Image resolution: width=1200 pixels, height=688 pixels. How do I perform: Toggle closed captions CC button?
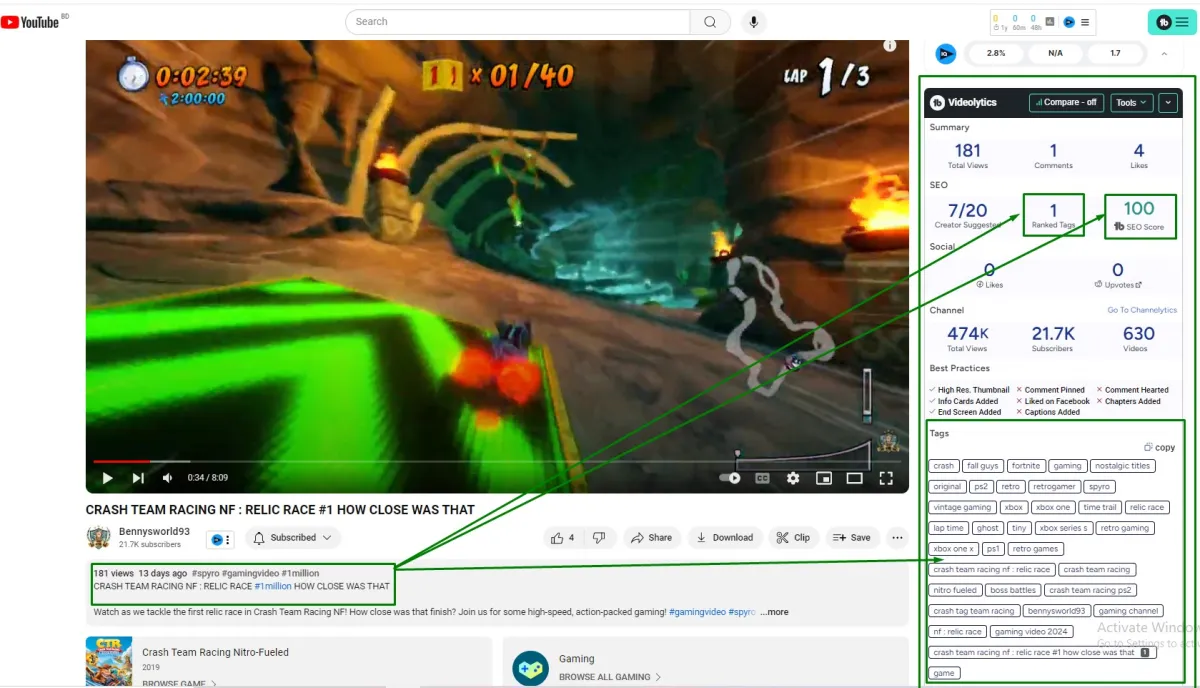pyautogui.click(x=762, y=479)
